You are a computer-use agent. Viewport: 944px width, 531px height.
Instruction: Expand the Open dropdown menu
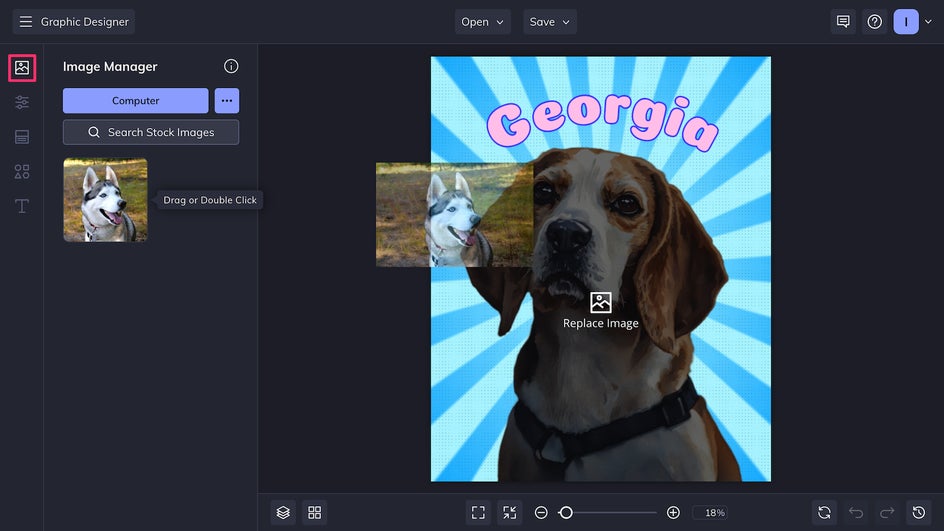[483, 22]
